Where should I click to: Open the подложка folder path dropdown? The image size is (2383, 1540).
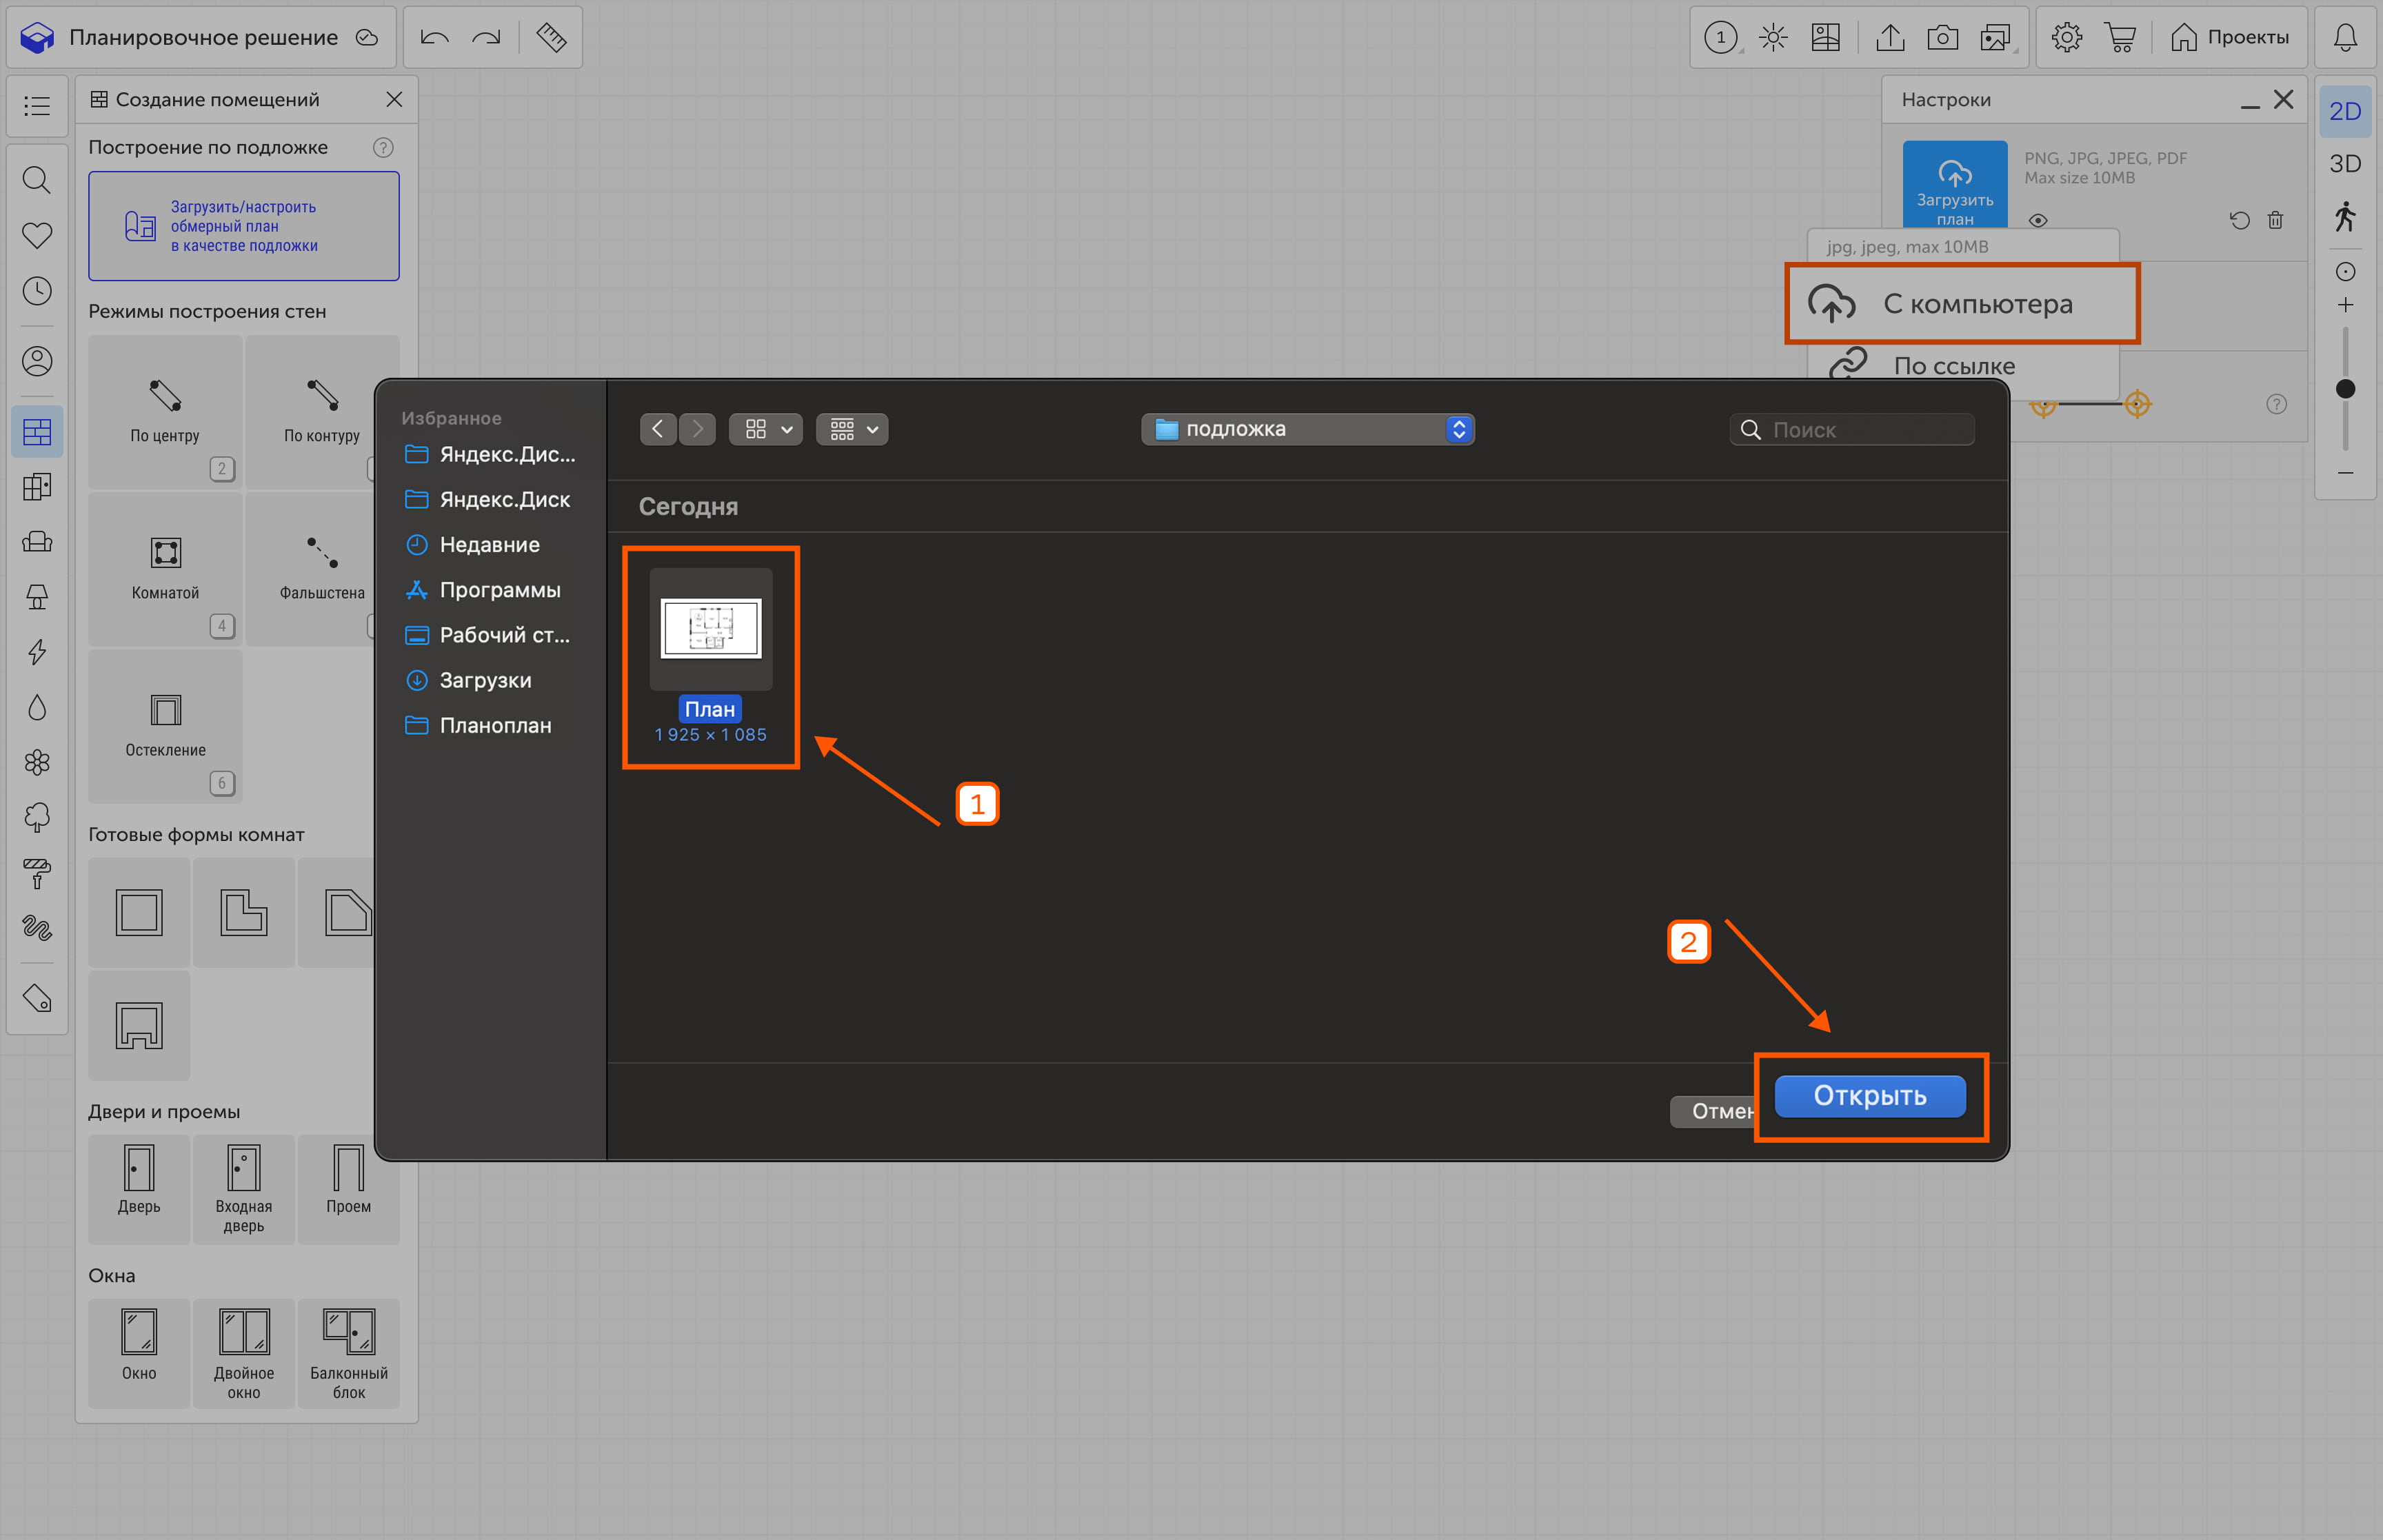pyautogui.click(x=1307, y=429)
